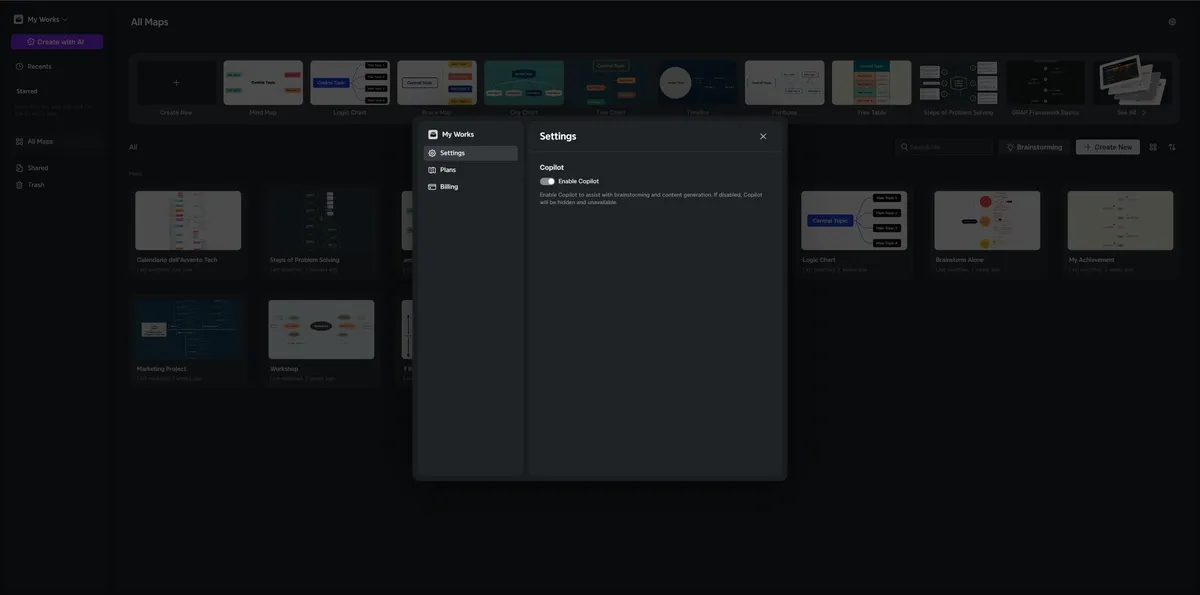Open the Workshop map
1200x595 pixels.
(321, 341)
